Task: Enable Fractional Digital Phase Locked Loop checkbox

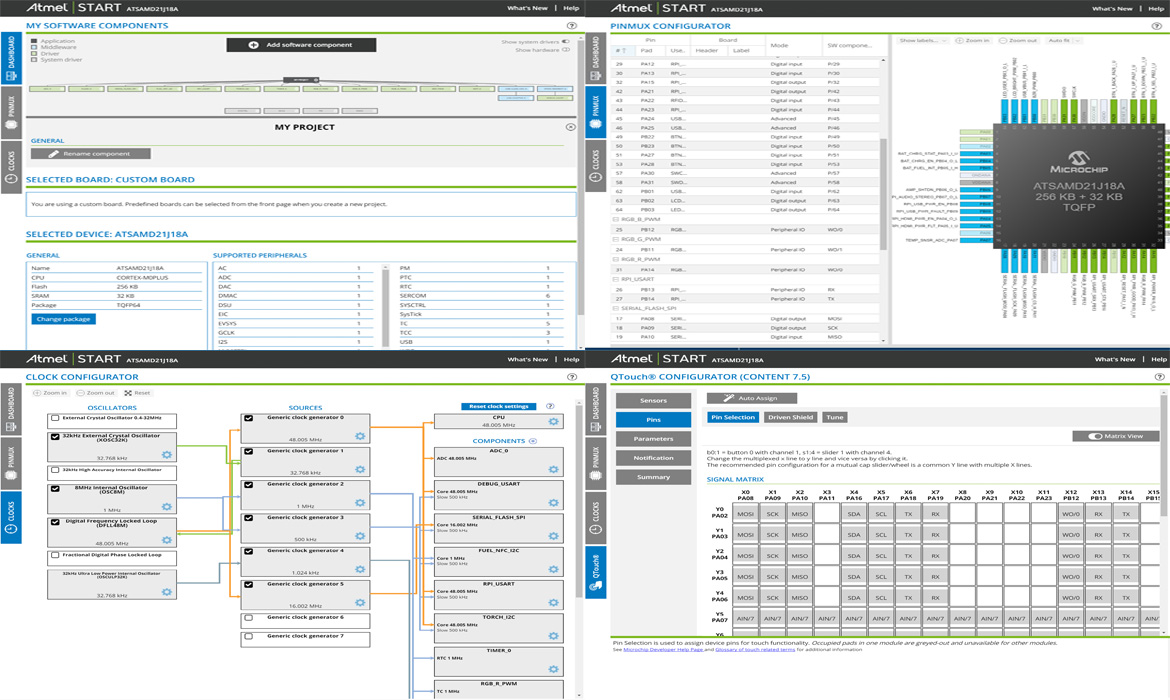Action: pos(55,555)
